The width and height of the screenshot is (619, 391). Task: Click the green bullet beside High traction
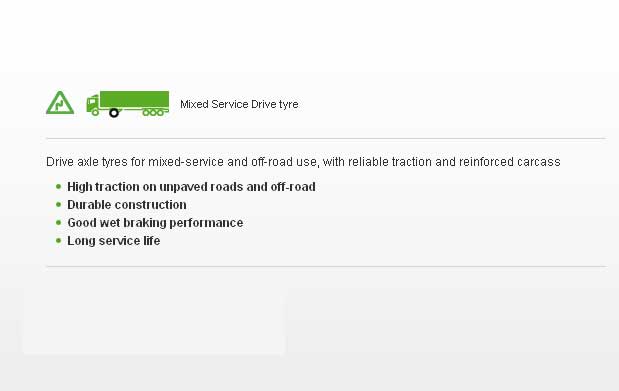[59, 186]
